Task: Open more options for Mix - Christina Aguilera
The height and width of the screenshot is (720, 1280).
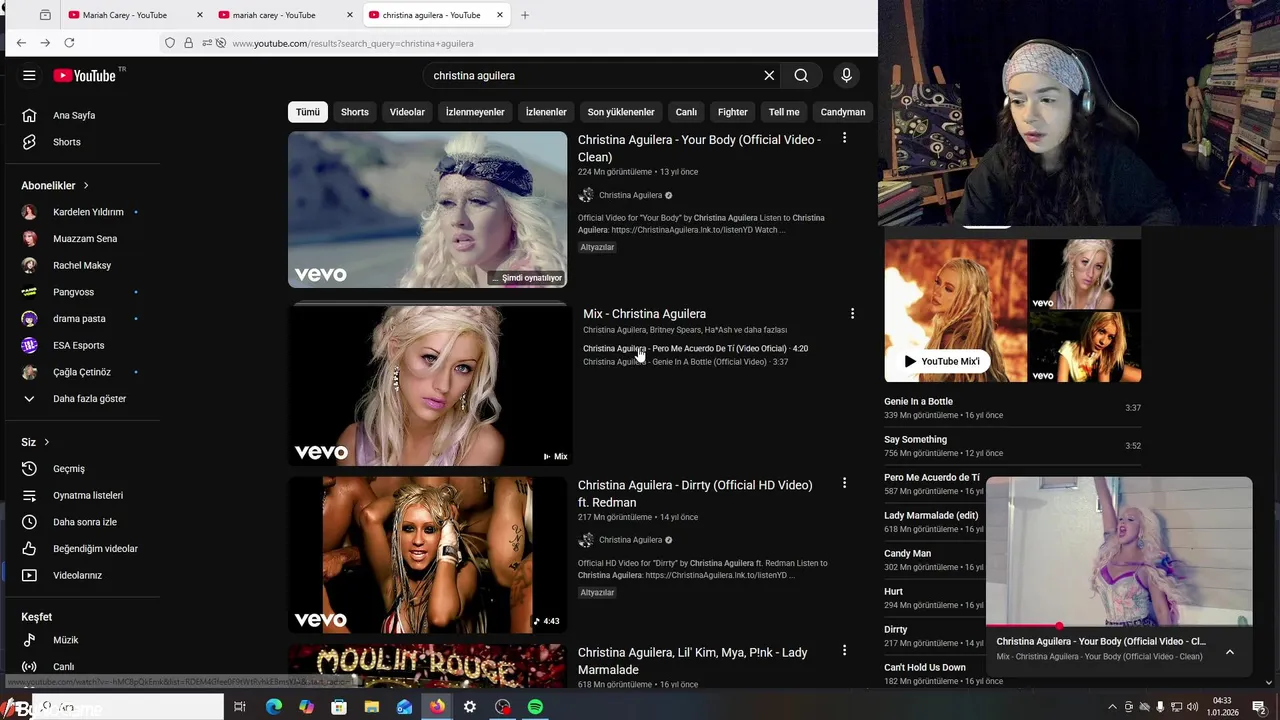Action: (x=852, y=314)
